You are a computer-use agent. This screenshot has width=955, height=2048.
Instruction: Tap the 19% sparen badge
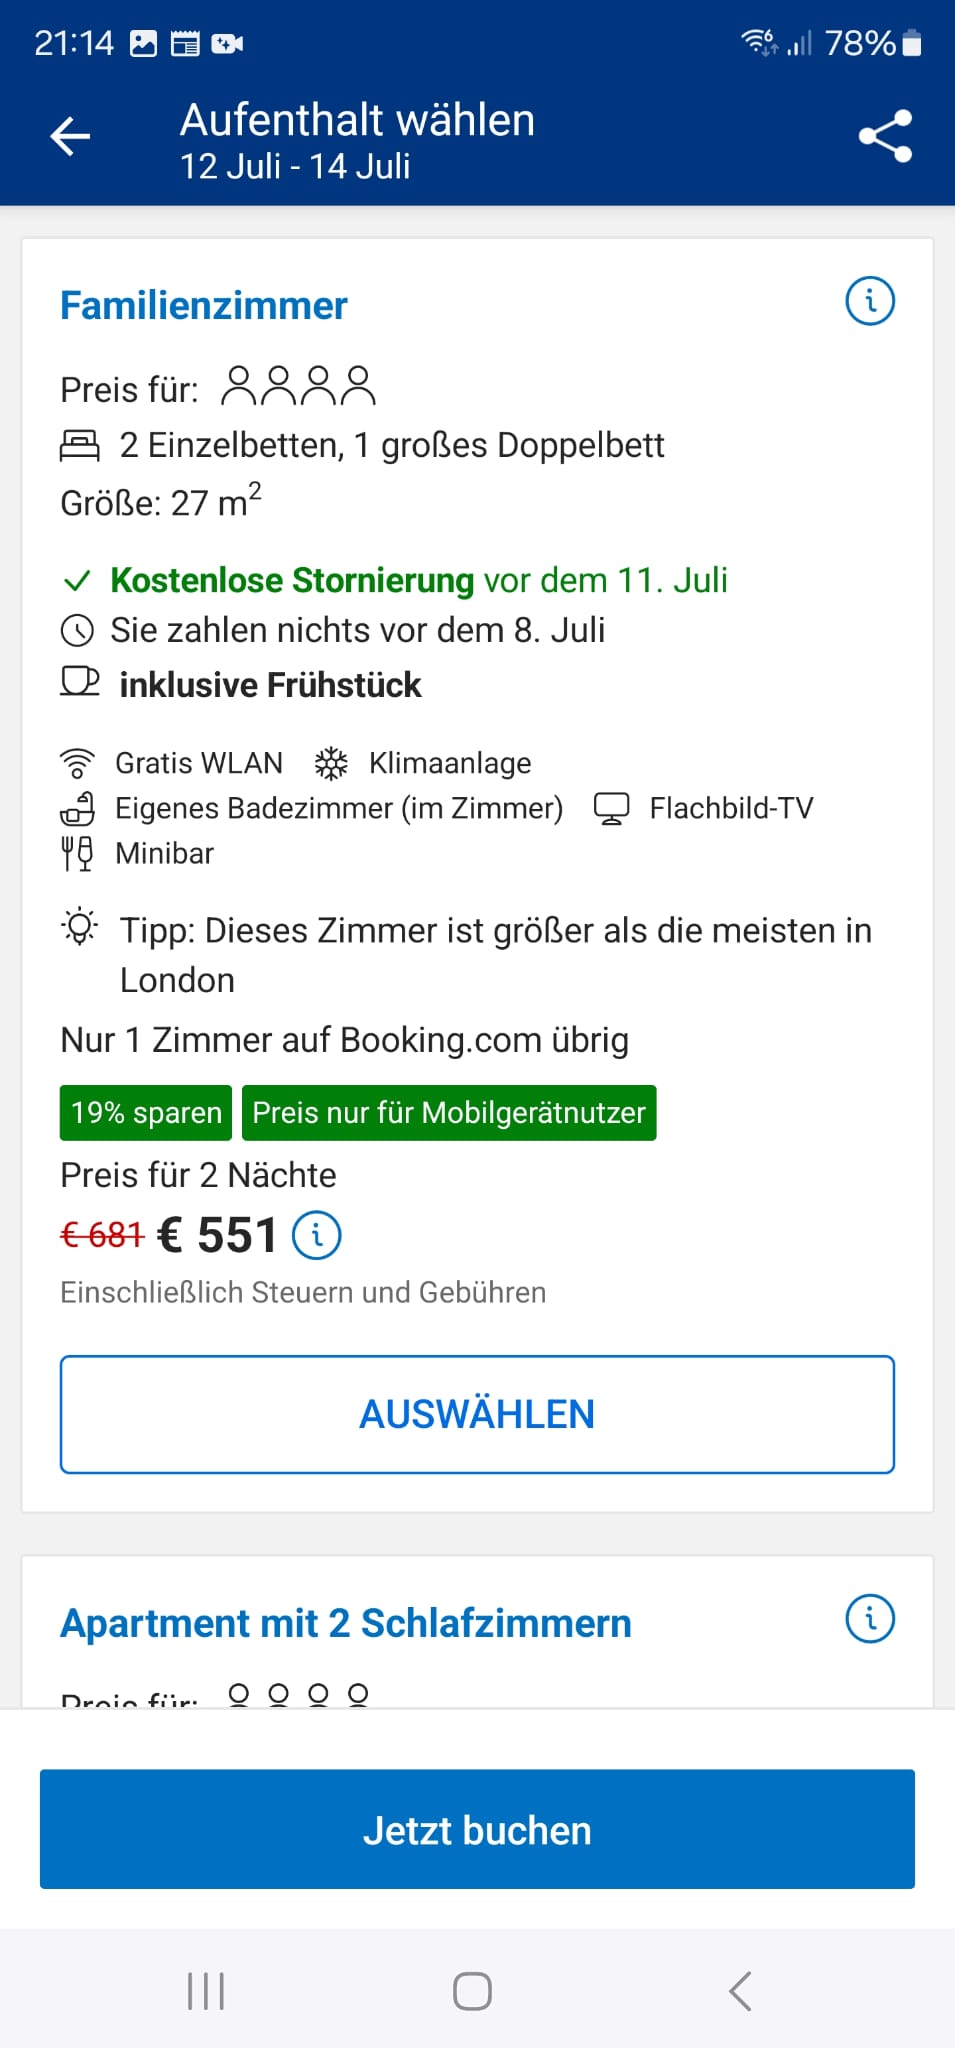click(x=146, y=1113)
